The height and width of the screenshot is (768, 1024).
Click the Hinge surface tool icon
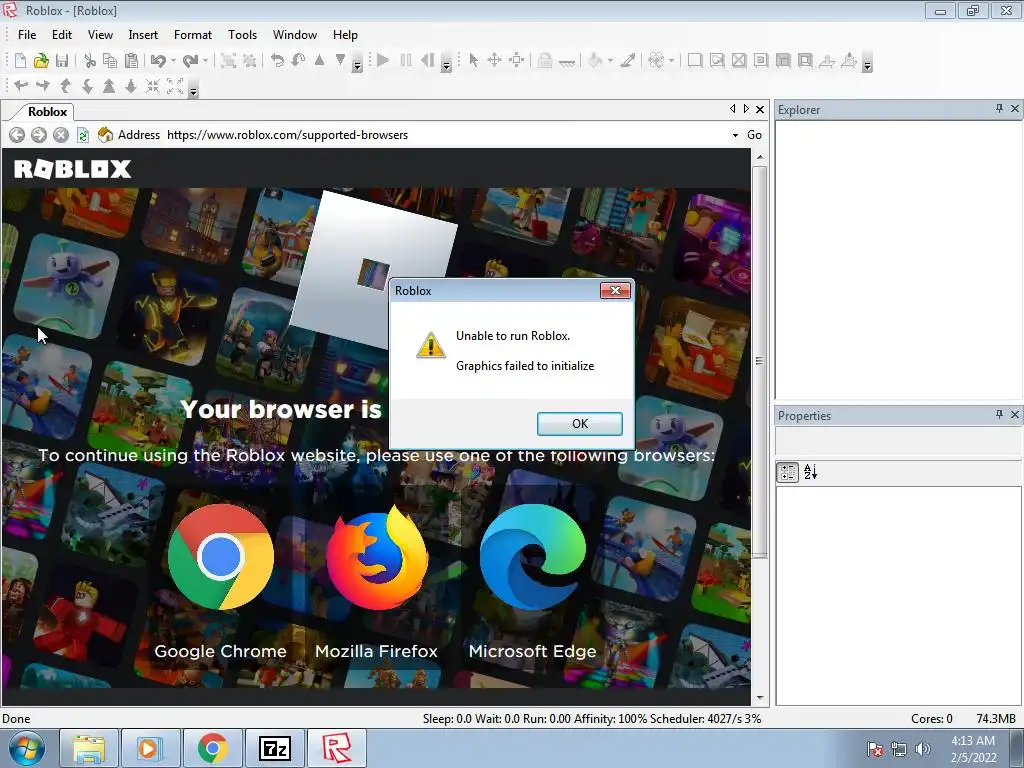click(x=827, y=61)
